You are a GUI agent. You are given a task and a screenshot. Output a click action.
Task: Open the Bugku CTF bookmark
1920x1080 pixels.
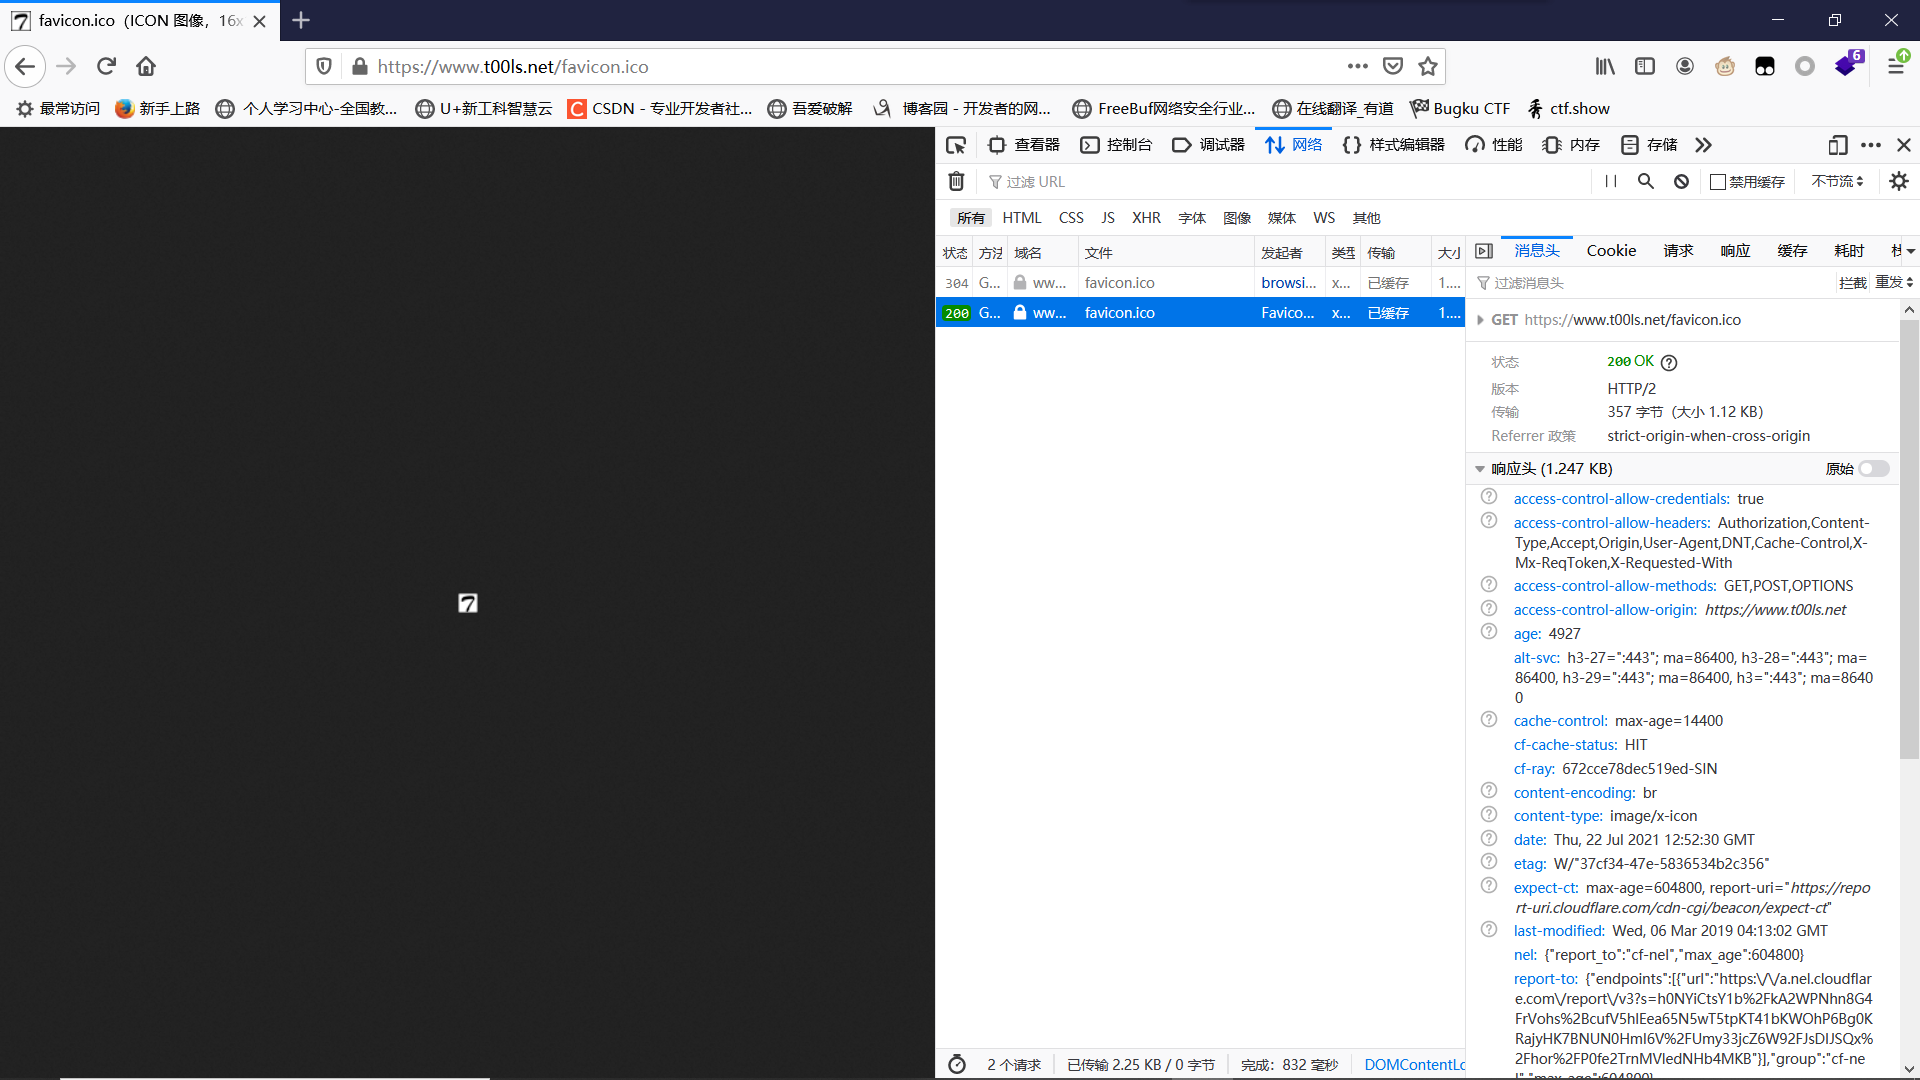[x=1460, y=108]
